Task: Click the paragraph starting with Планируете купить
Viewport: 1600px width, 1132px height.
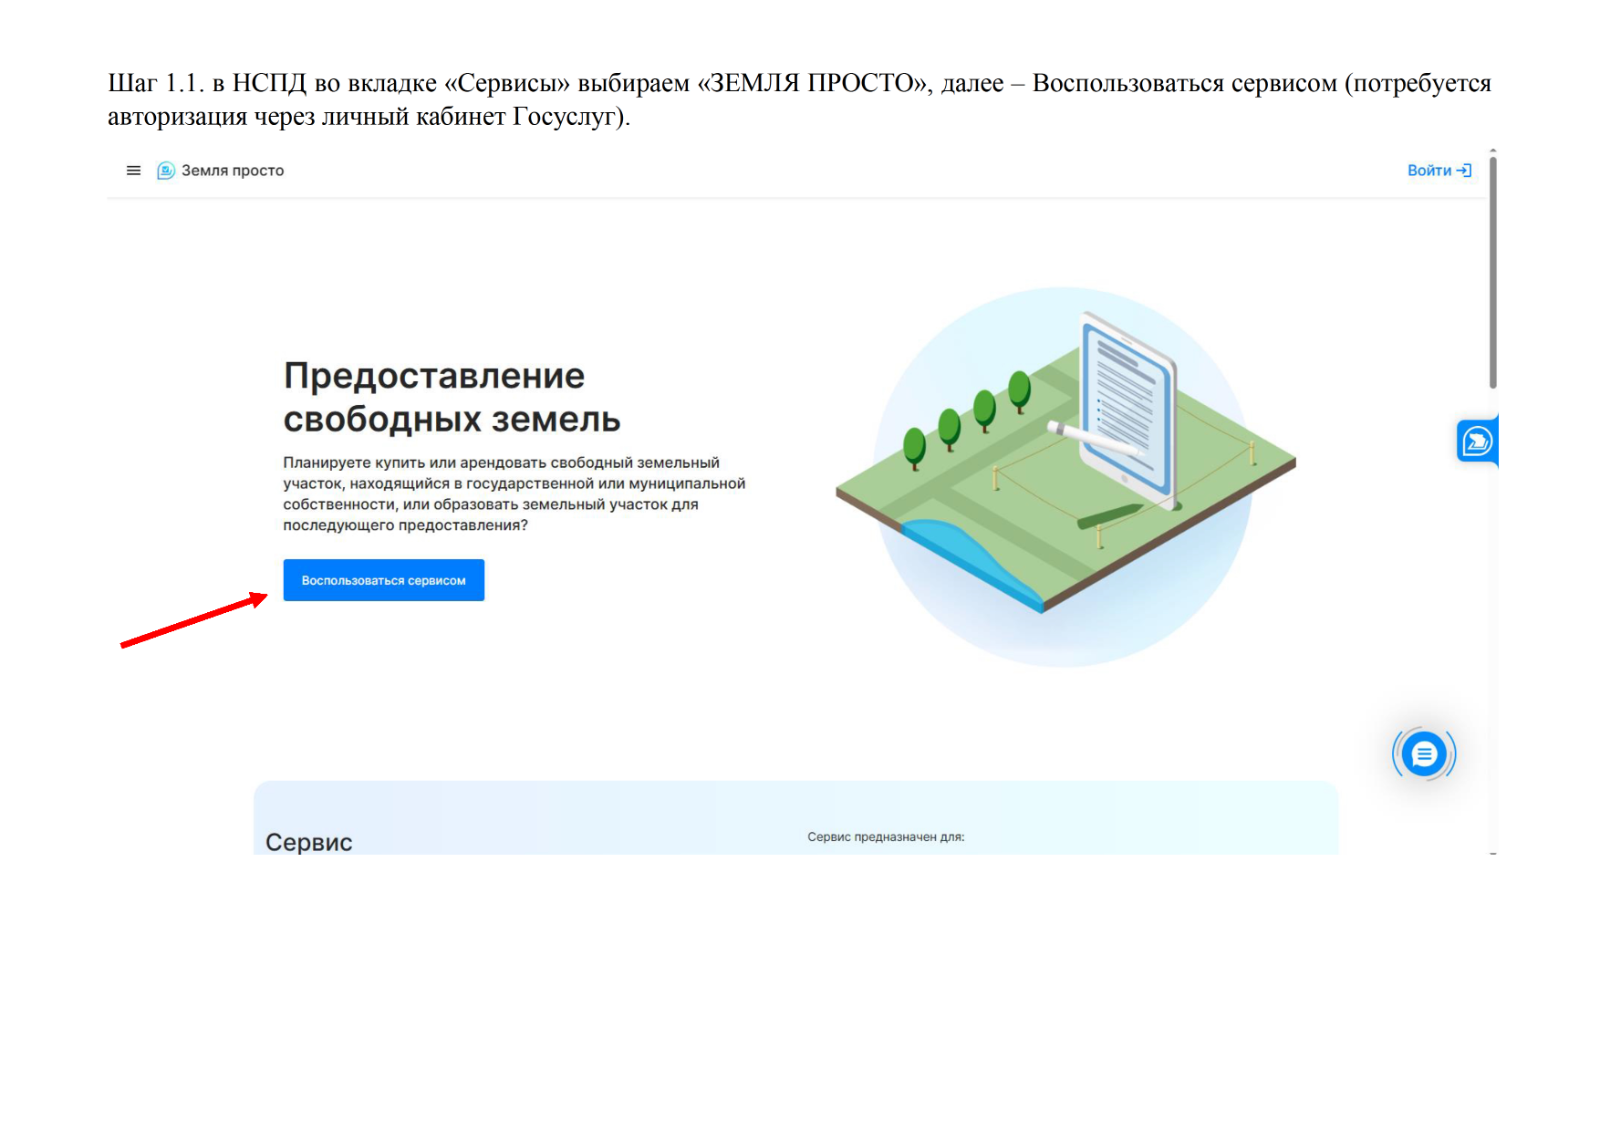Action: 513,494
